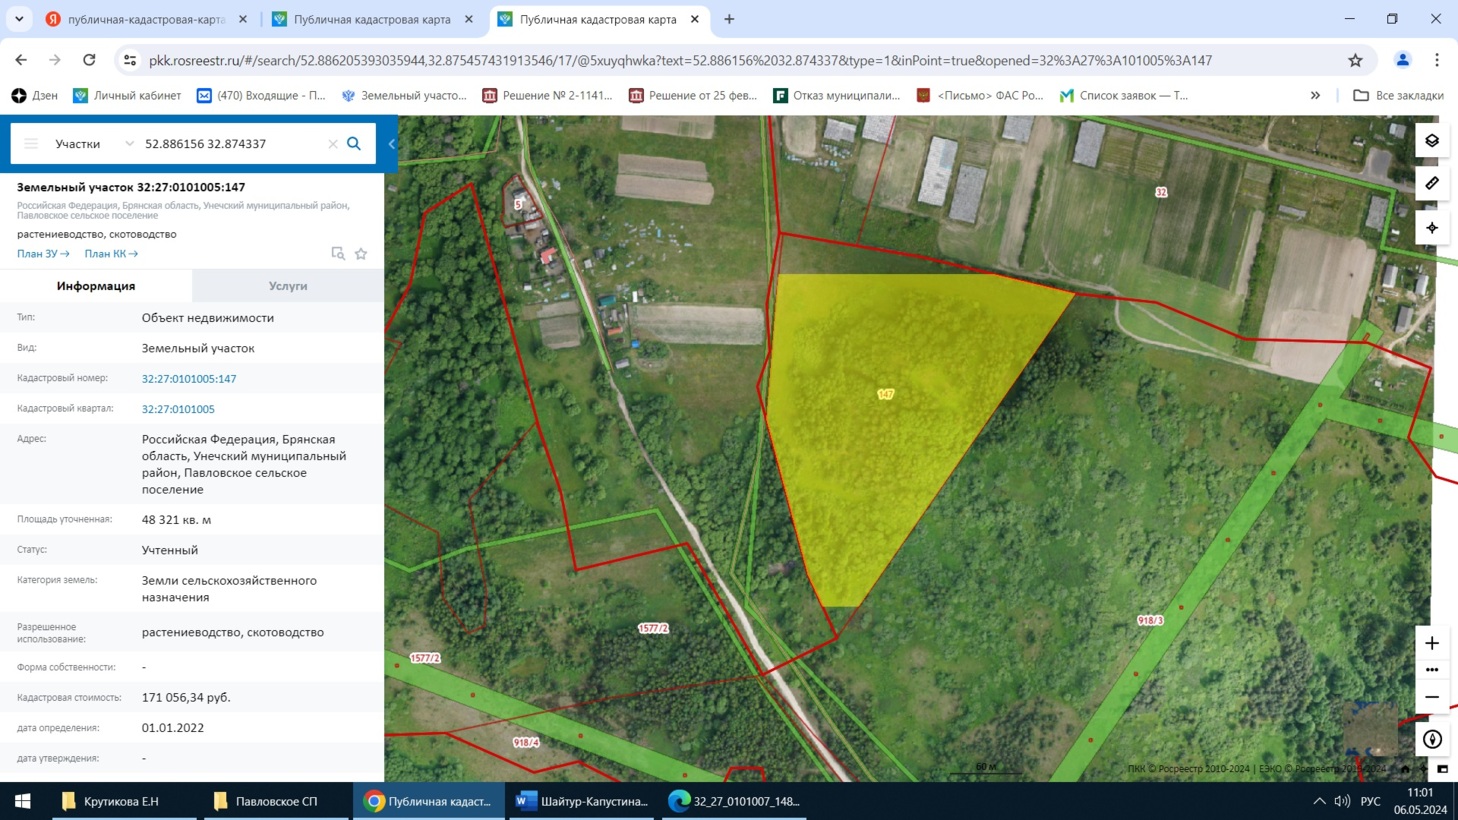
Task: Select the Информация tab
Action: pos(96,286)
